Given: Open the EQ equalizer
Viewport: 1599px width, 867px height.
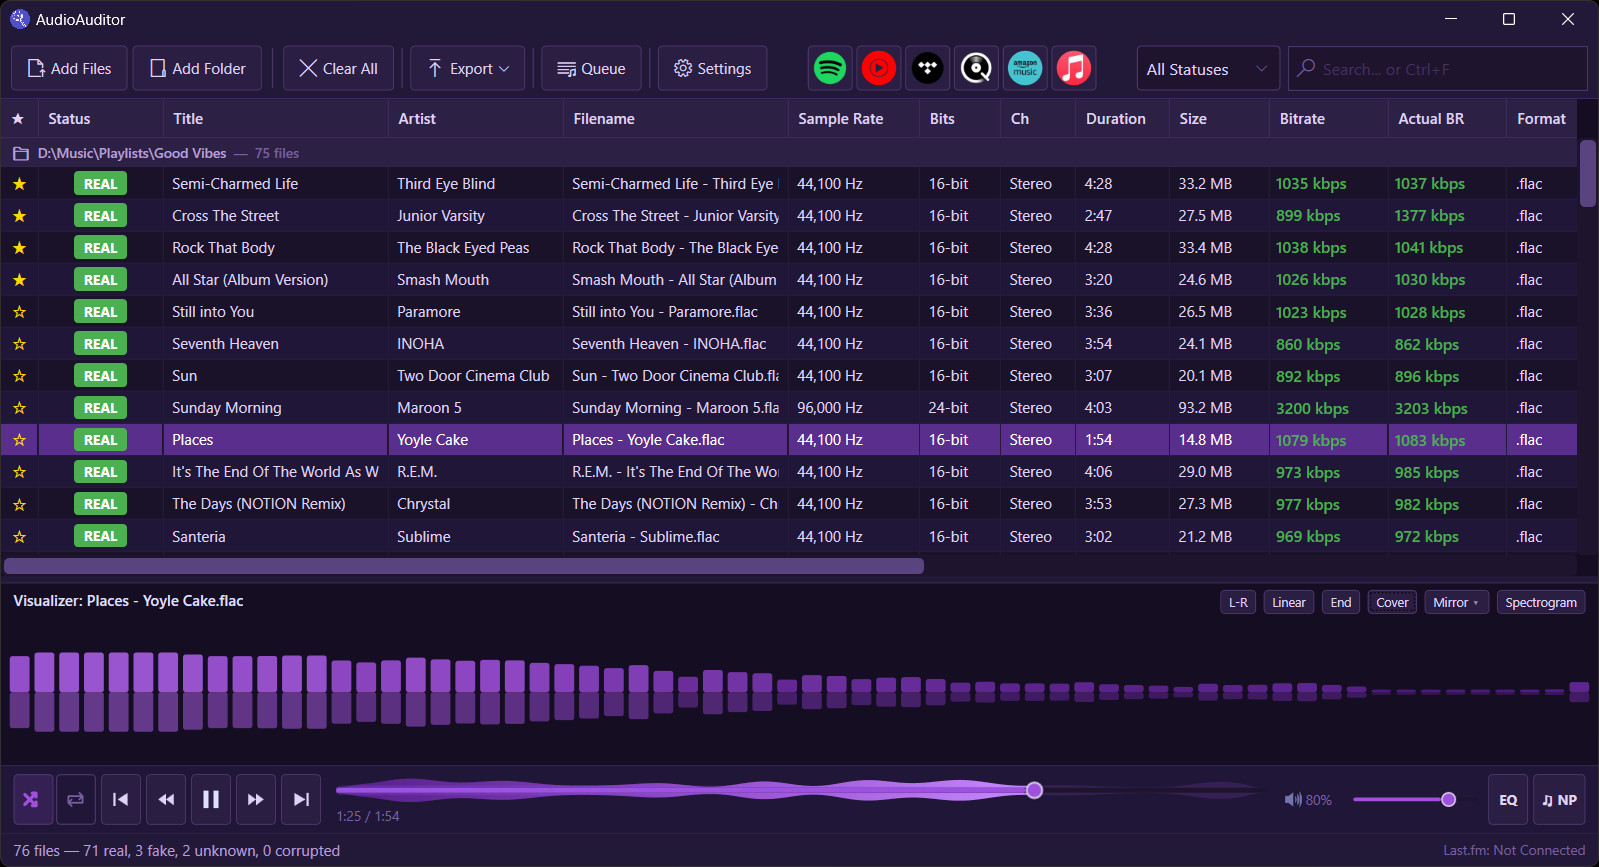Looking at the screenshot, I should pos(1508,799).
